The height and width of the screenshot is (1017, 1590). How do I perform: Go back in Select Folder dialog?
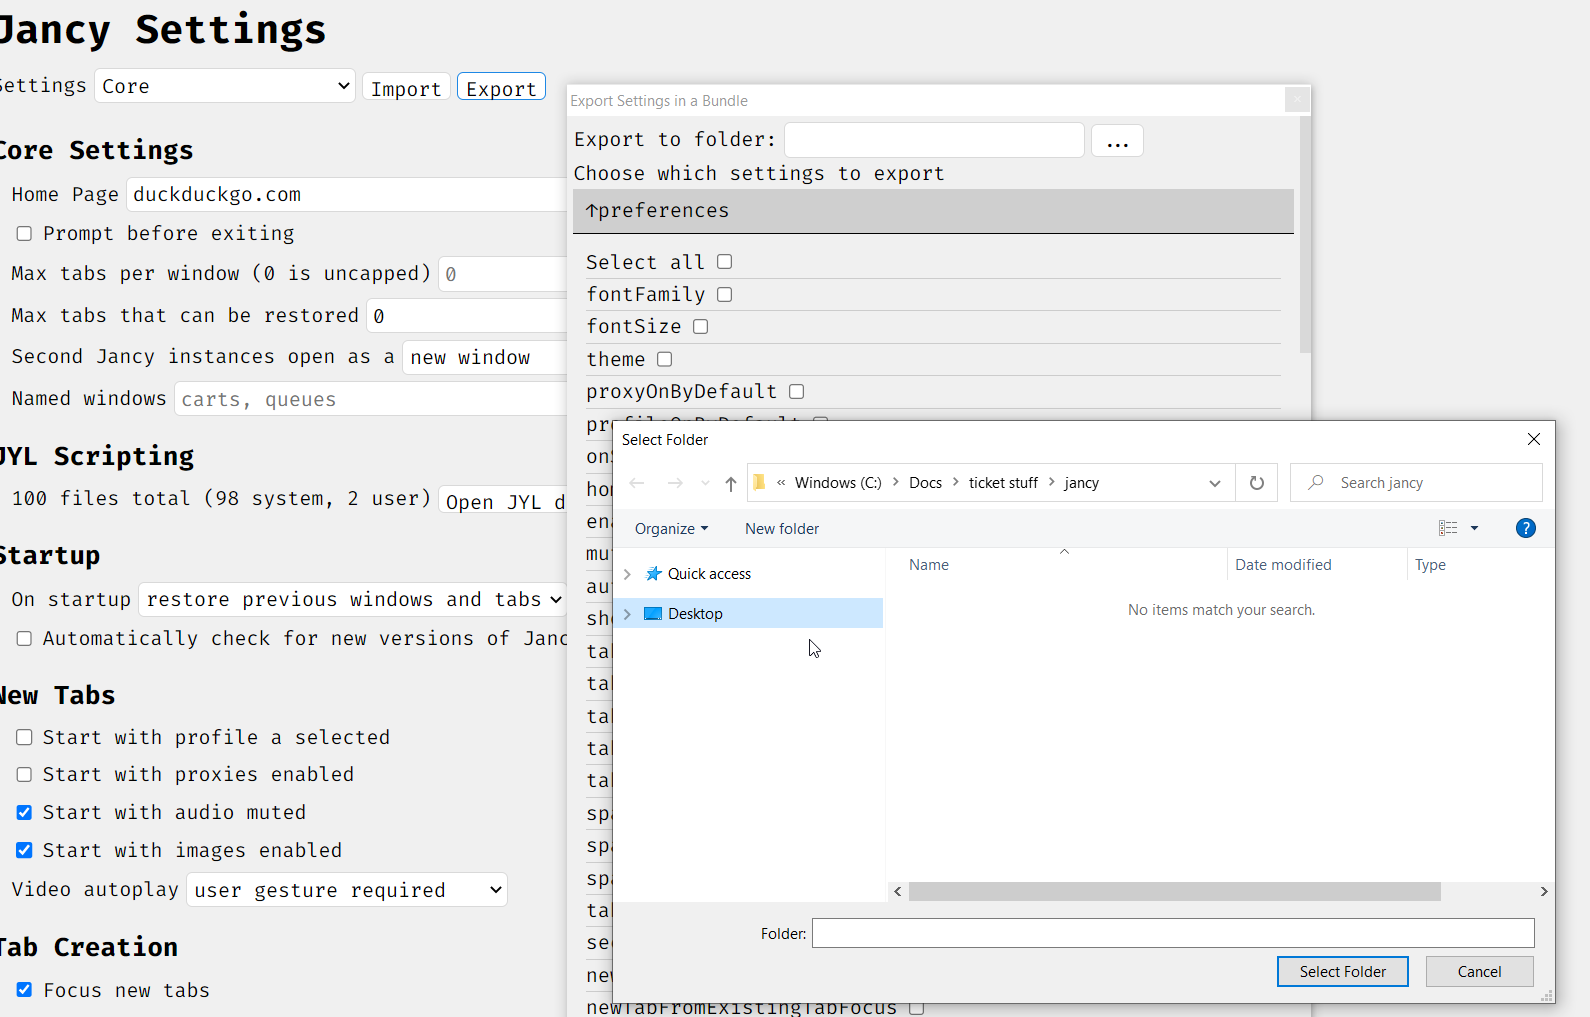coord(637,483)
